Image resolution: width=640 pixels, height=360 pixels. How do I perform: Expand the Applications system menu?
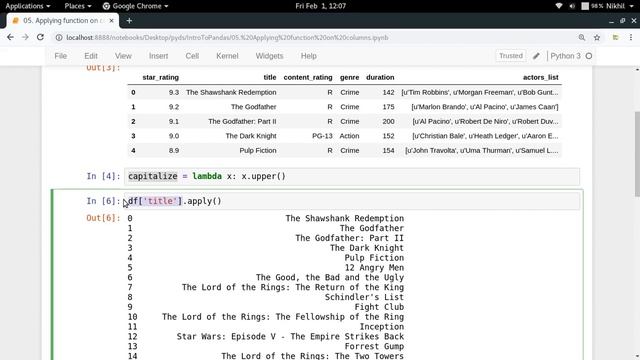click(27, 6)
